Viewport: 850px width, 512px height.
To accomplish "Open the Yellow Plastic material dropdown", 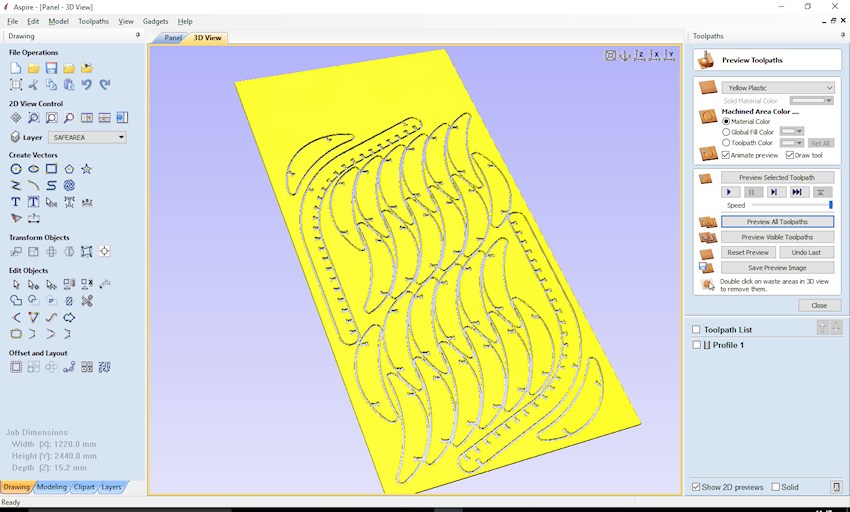I will click(778, 87).
